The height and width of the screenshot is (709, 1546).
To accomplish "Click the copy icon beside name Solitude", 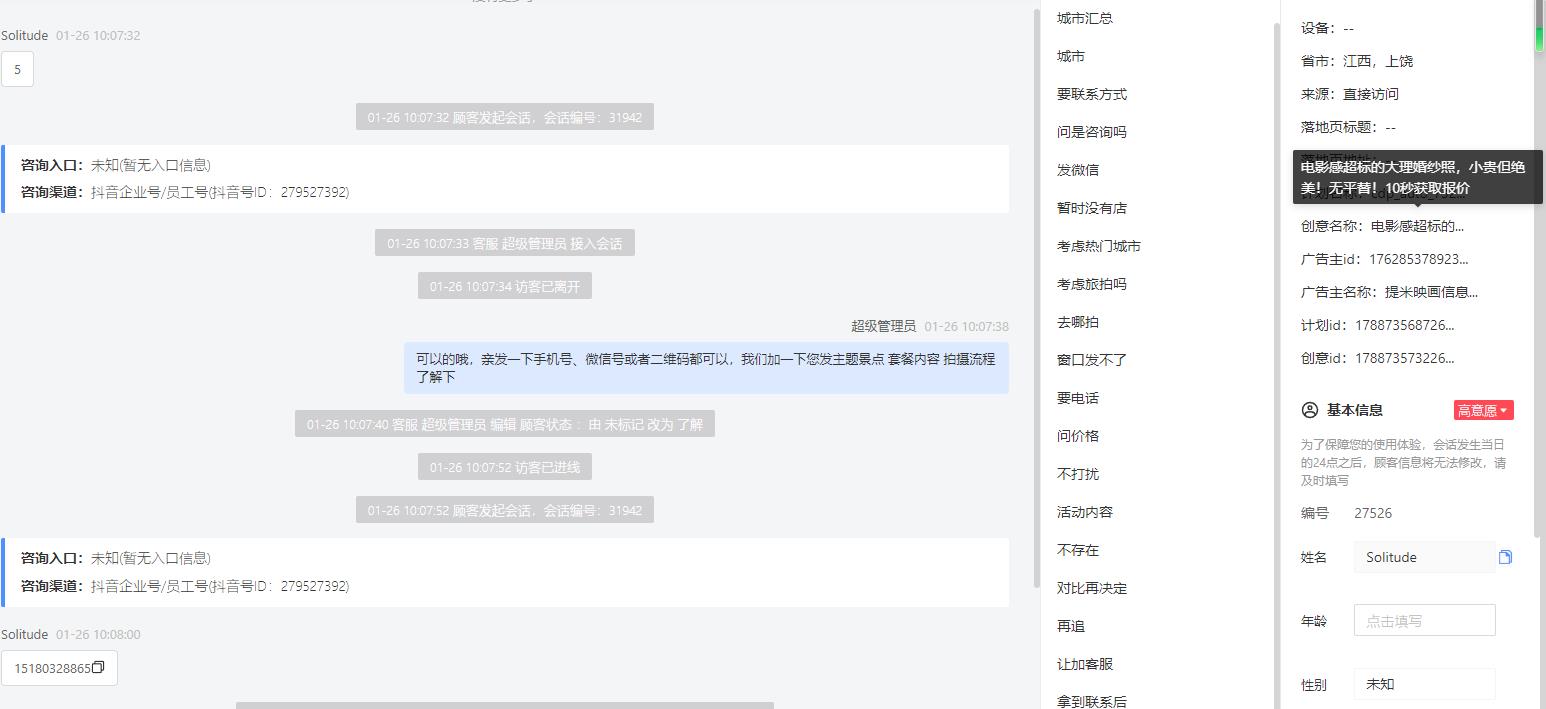I will [x=1505, y=557].
